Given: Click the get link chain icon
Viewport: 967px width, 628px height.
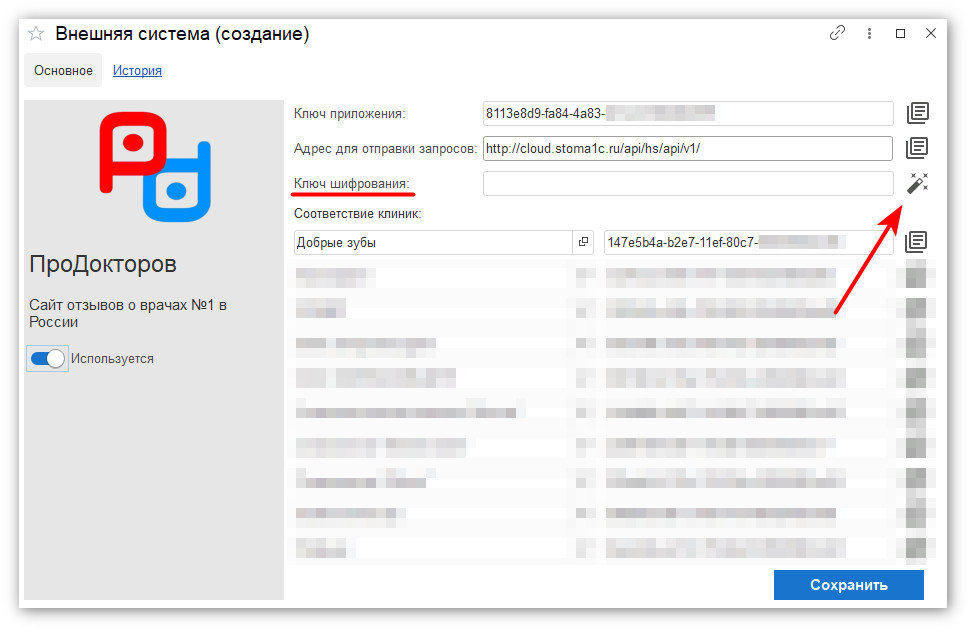Looking at the screenshot, I should click(x=837, y=33).
